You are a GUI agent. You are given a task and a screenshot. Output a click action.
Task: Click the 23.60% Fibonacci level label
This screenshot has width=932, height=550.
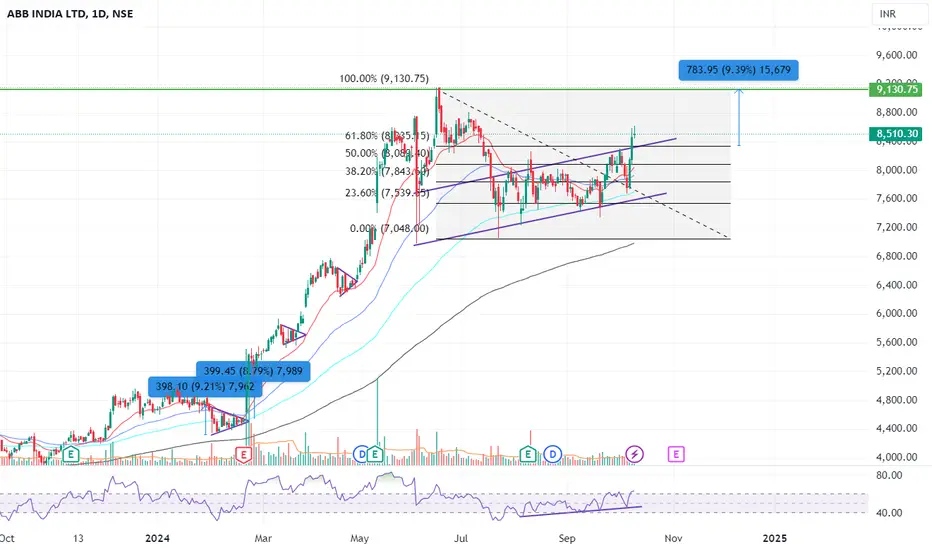(x=387, y=193)
